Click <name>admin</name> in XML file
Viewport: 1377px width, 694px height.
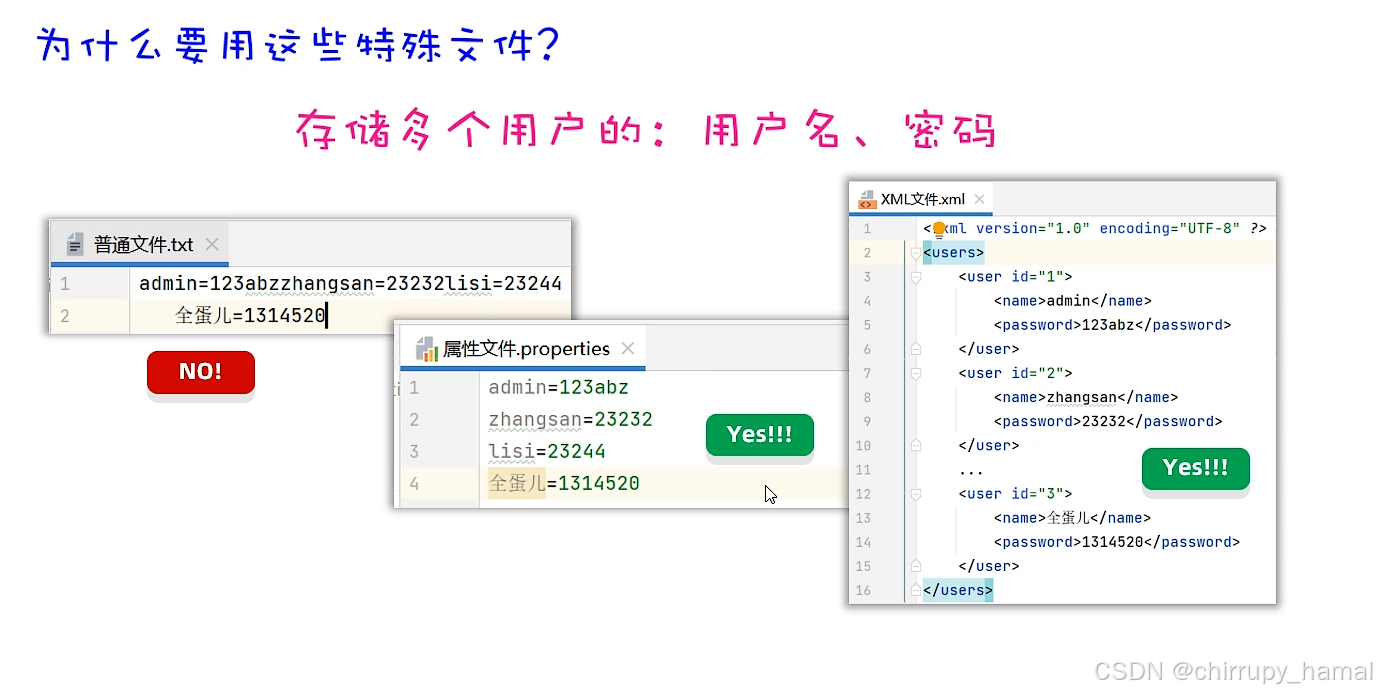[1073, 301]
